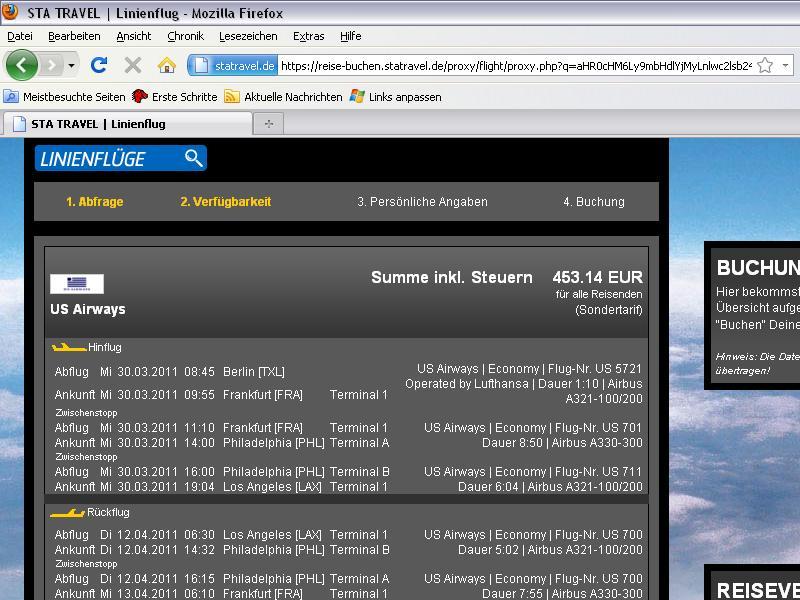This screenshot has height=600, width=800.
Task: Go to step 2. Verfügbarkeit
Action: 226,202
